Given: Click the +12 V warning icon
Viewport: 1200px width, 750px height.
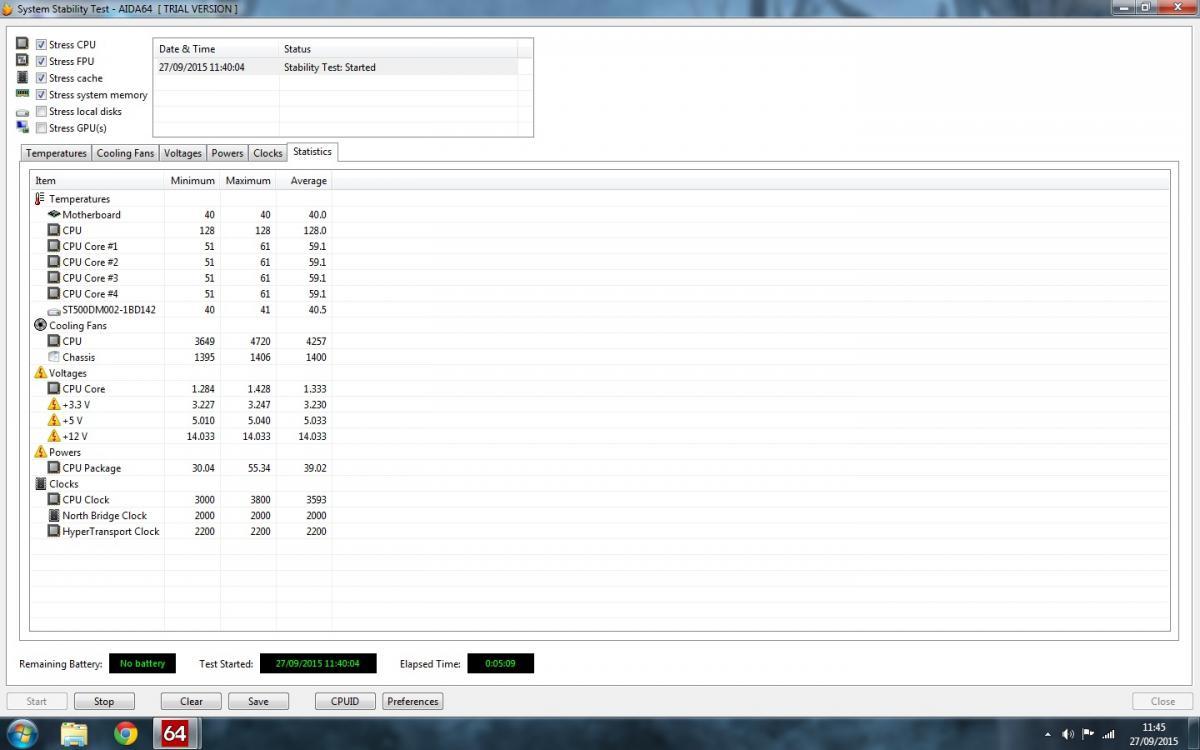Looking at the screenshot, I should (54, 436).
